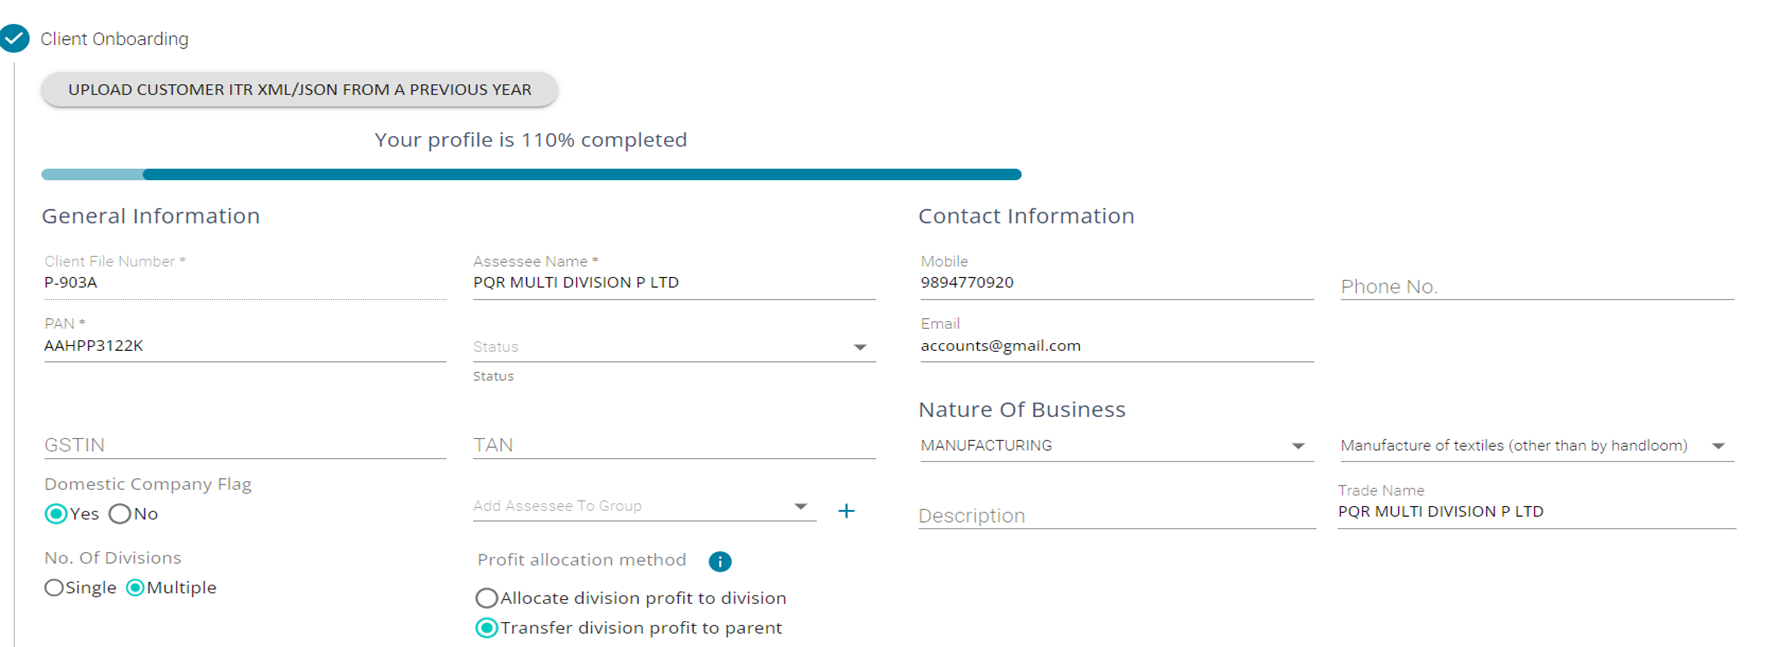
Task: Click Upload Customer ITR XML/JSON button
Action: coord(299,90)
